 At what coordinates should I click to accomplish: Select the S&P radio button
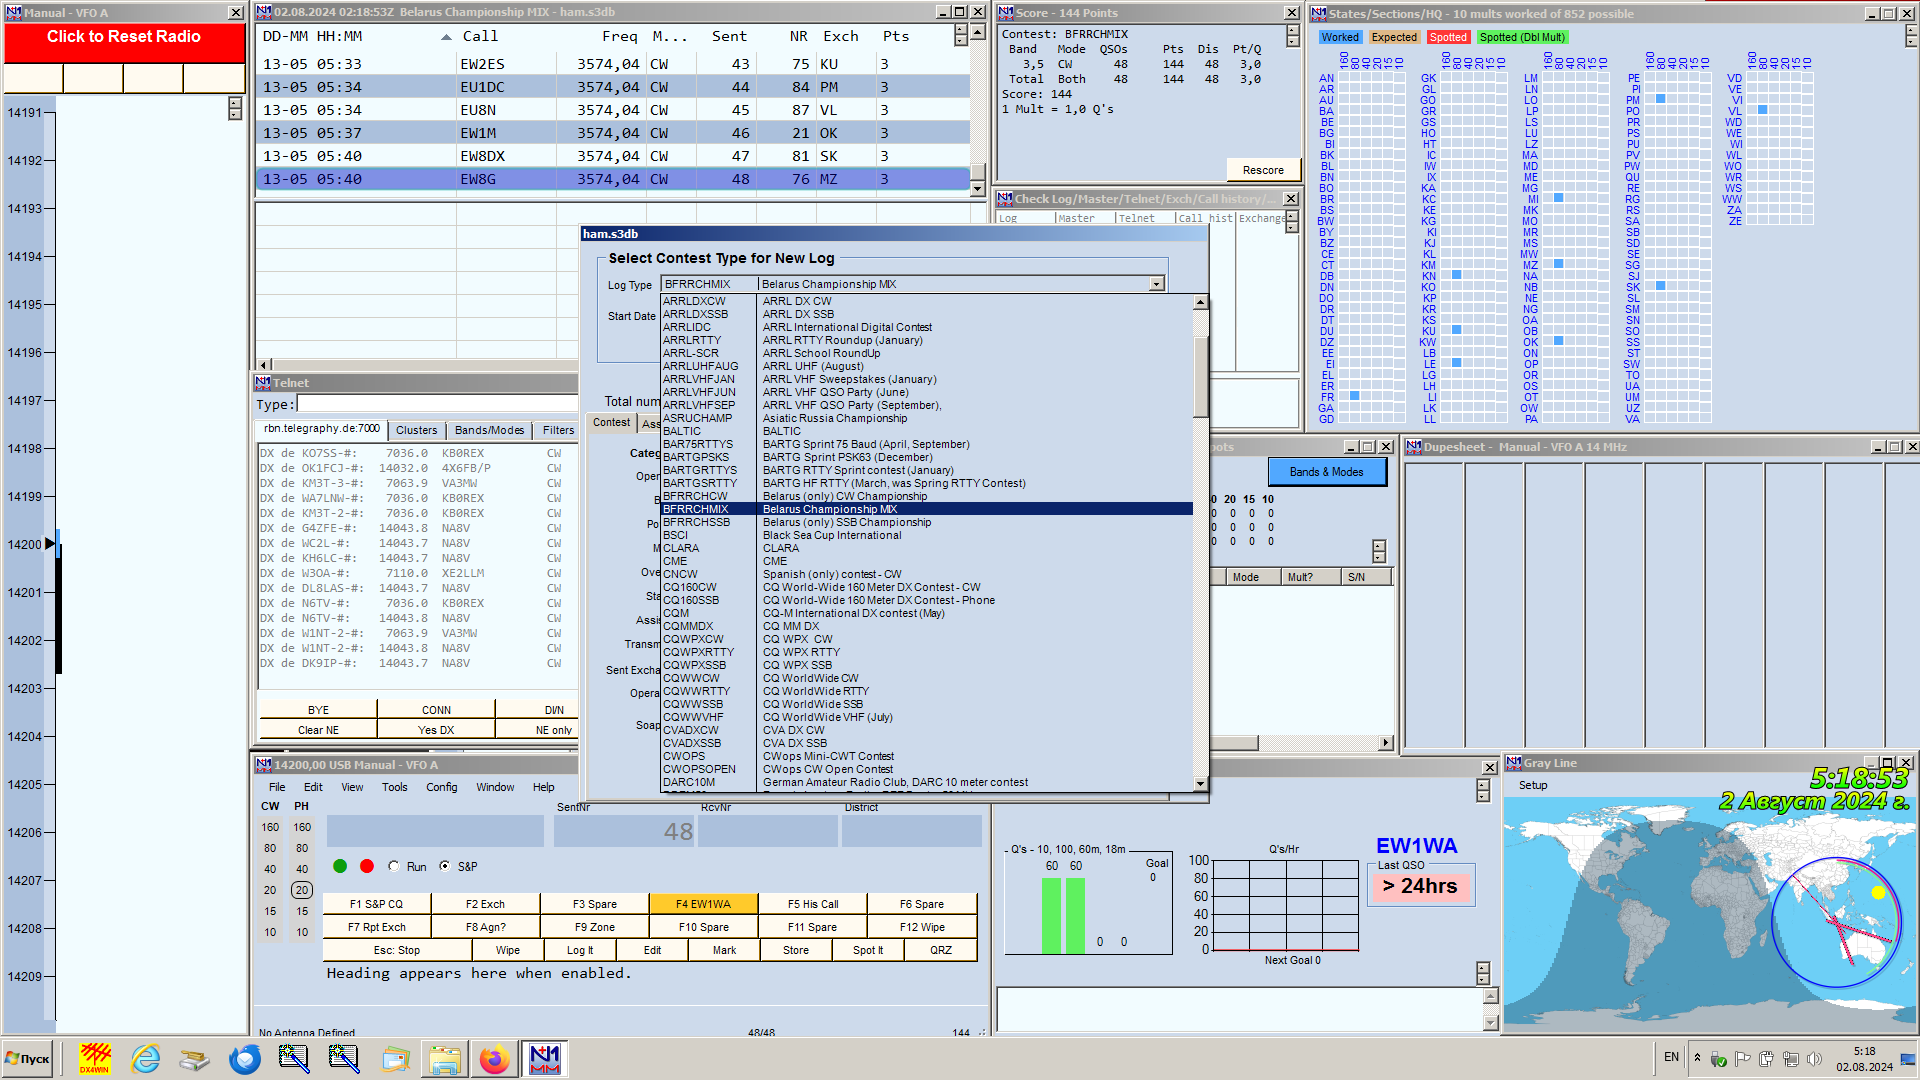click(x=445, y=866)
